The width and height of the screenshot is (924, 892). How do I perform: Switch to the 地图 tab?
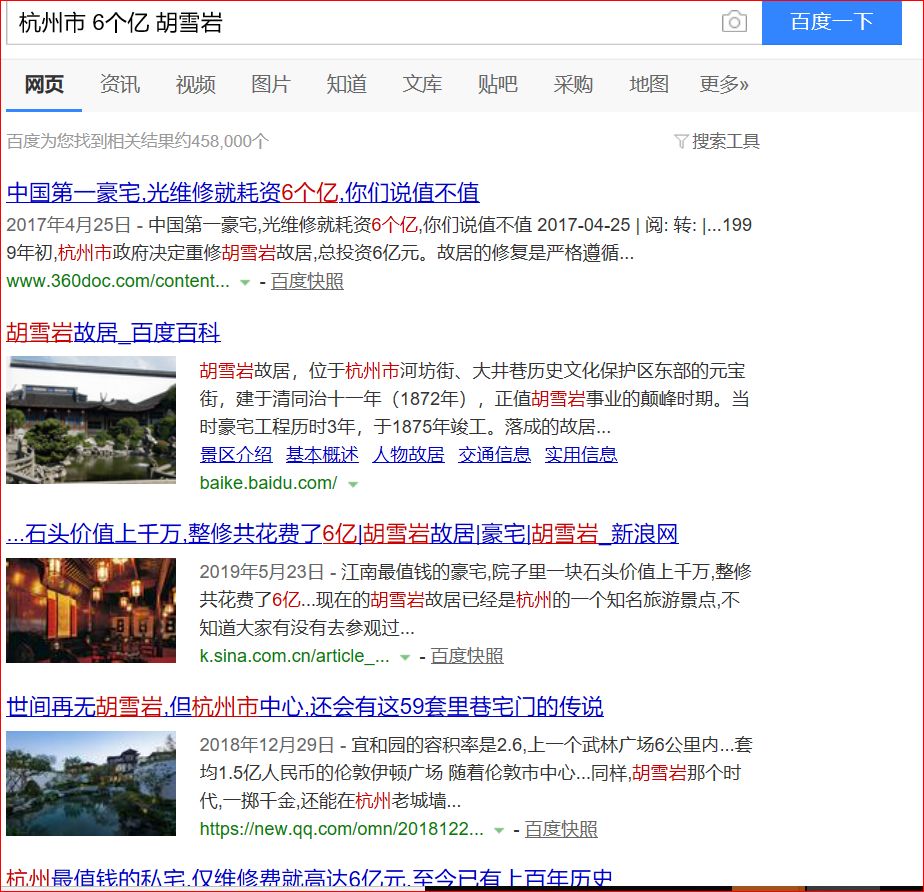coord(648,84)
